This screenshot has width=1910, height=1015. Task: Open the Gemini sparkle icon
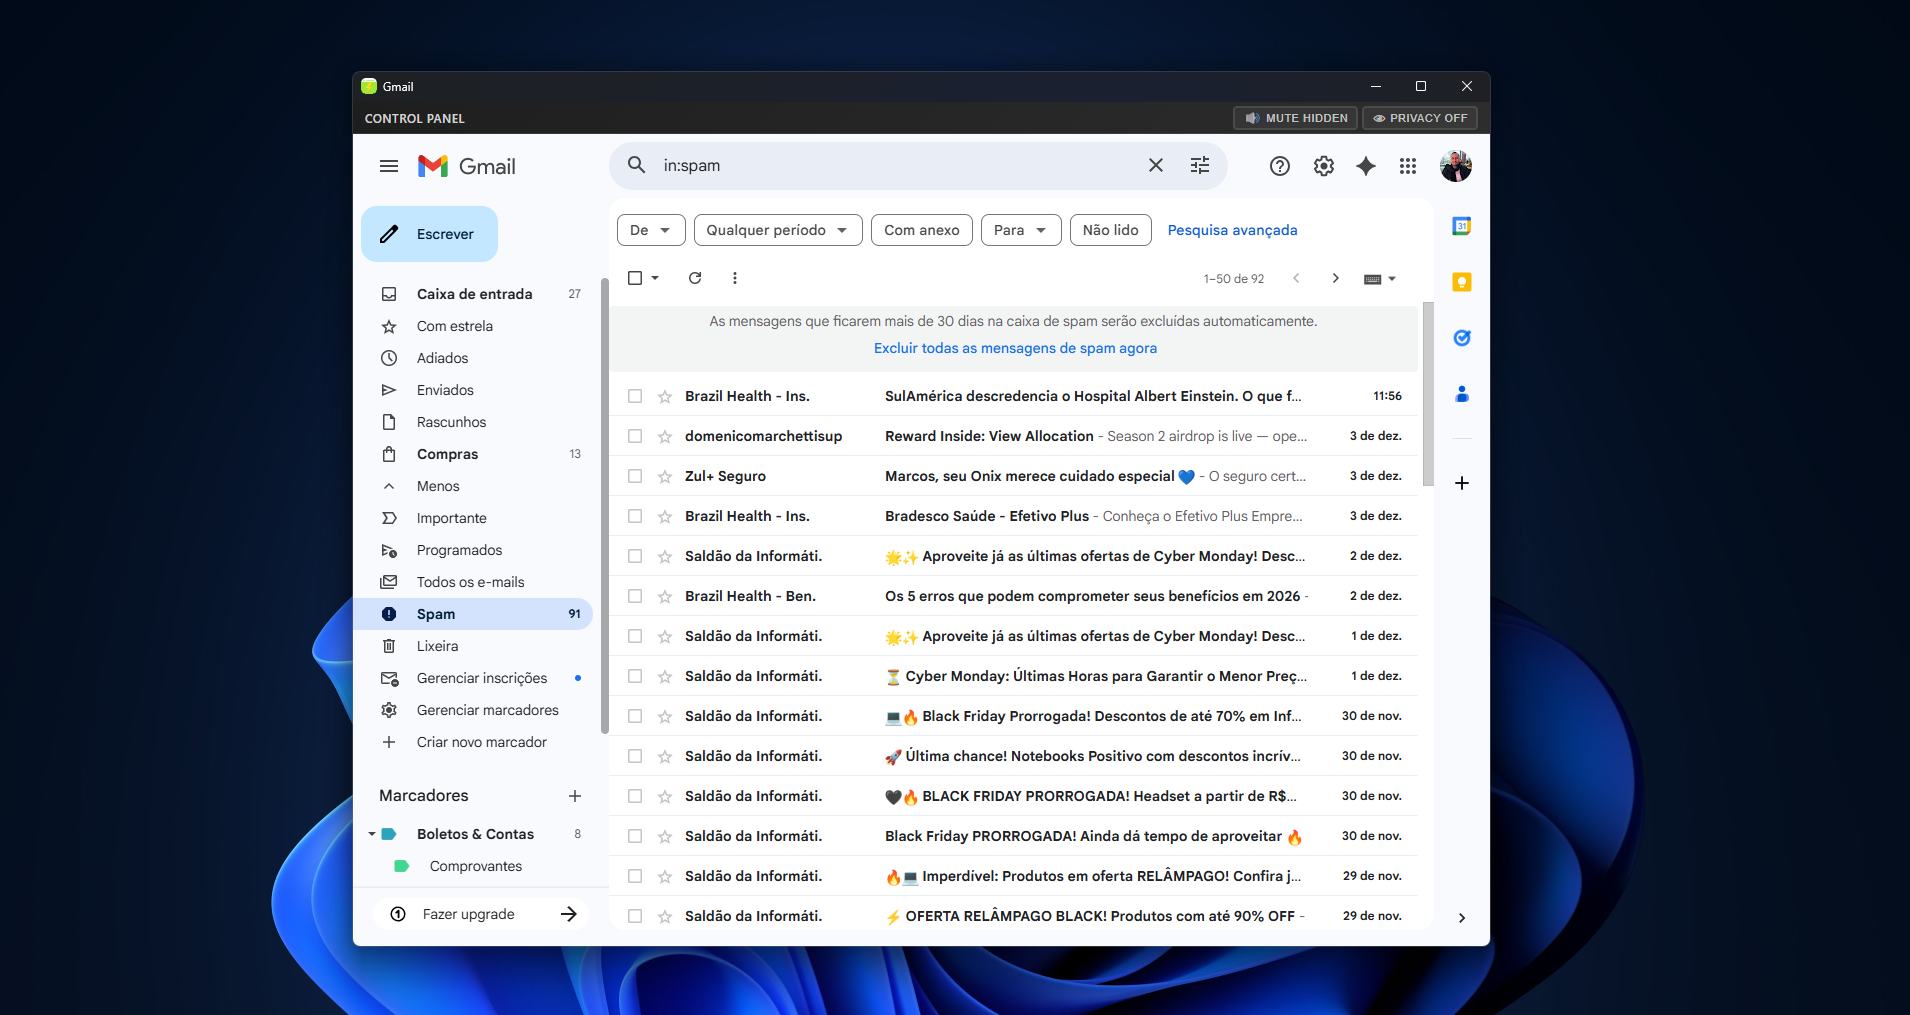pyautogui.click(x=1365, y=165)
